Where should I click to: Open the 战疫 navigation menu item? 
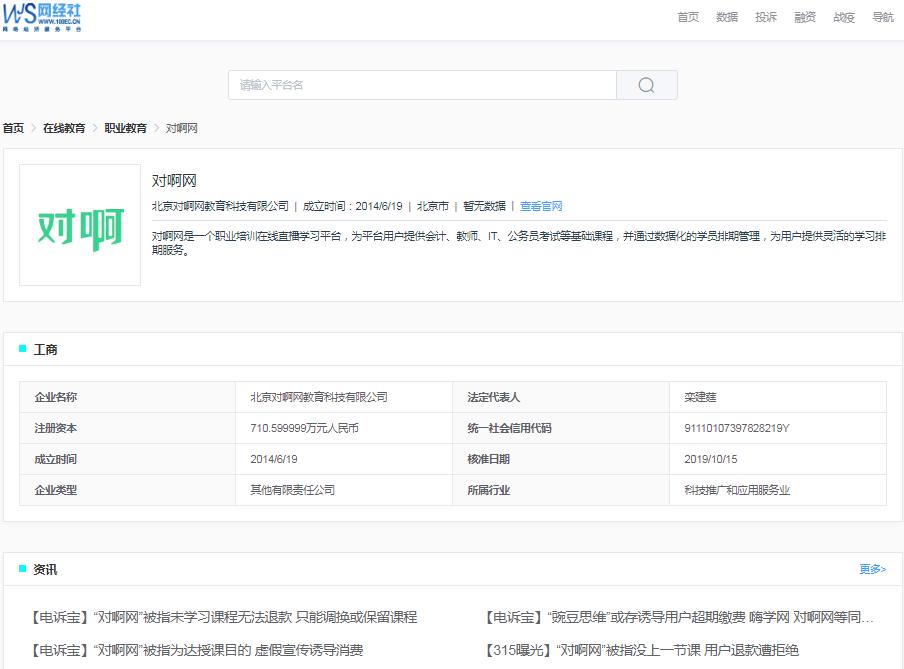pyautogui.click(x=842, y=17)
